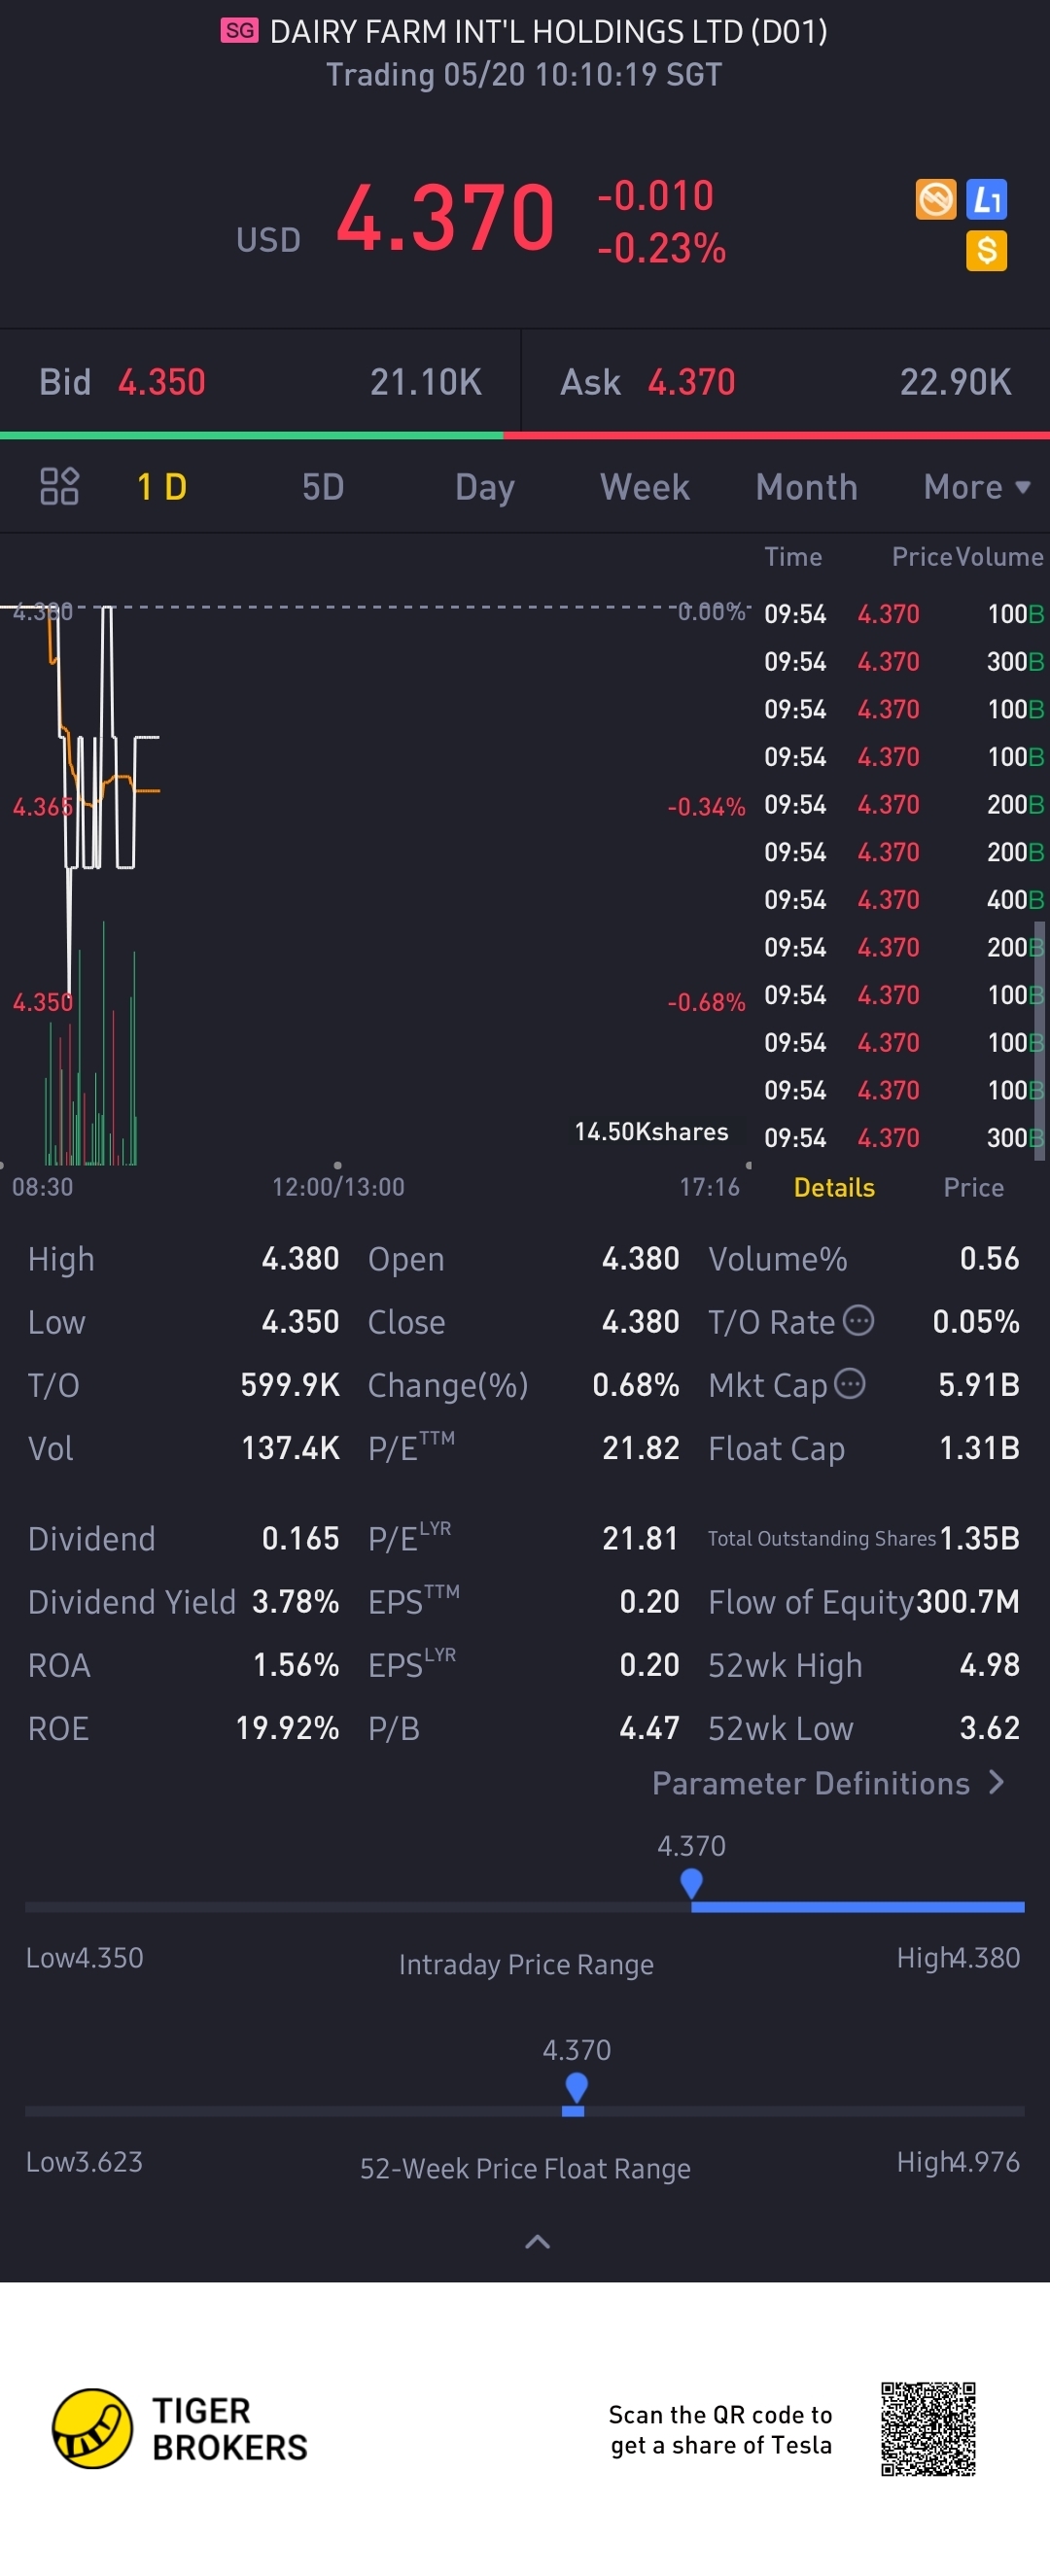This screenshot has width=1050, height=2576.
Task: Select the Details trades tab
Action: pyautogui.click(x=834, y=1187)
